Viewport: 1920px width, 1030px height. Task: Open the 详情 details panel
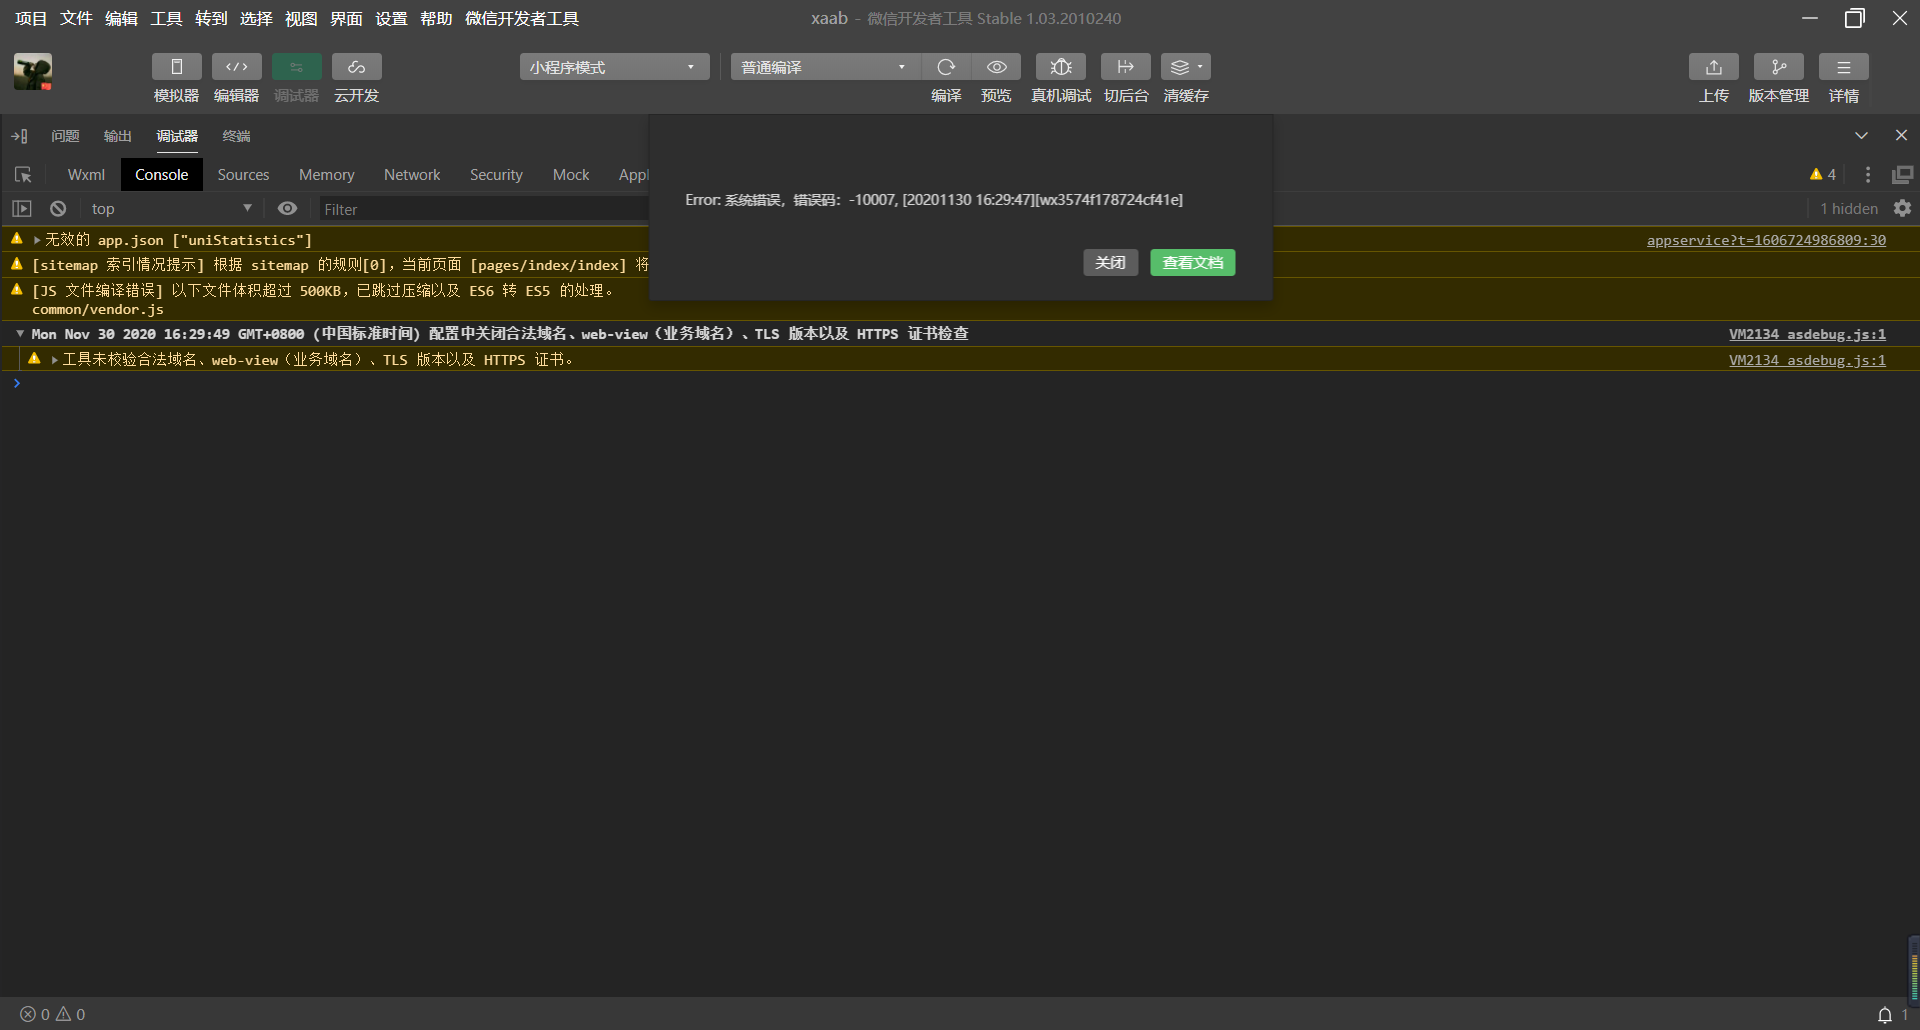pyautogui.click(x=1844, y=67)
